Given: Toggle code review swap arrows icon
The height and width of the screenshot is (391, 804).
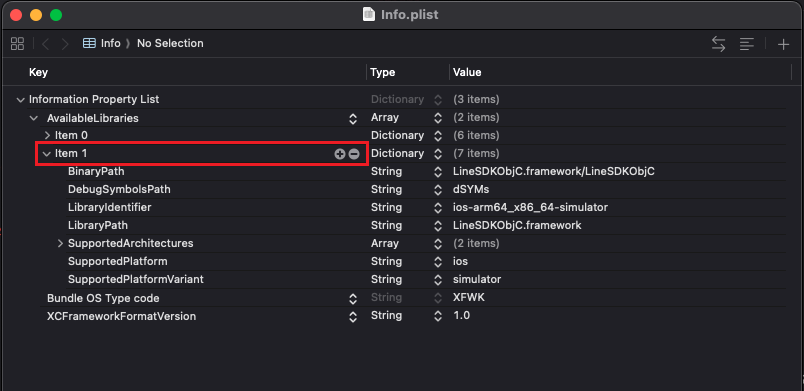Looking at the screenshot, I should (718, 44).
